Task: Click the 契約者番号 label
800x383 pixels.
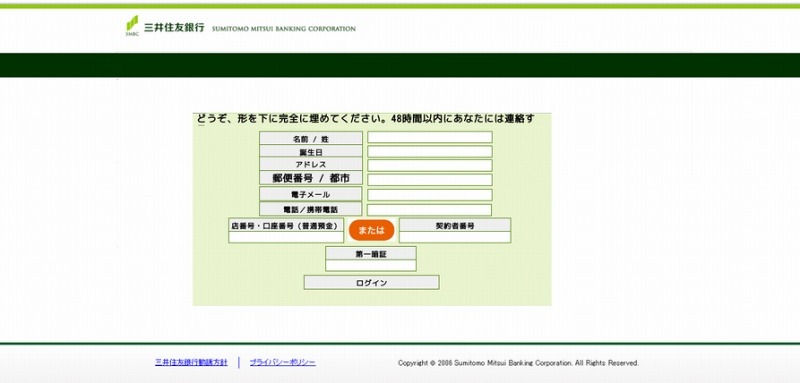Action: coord(455,225)
